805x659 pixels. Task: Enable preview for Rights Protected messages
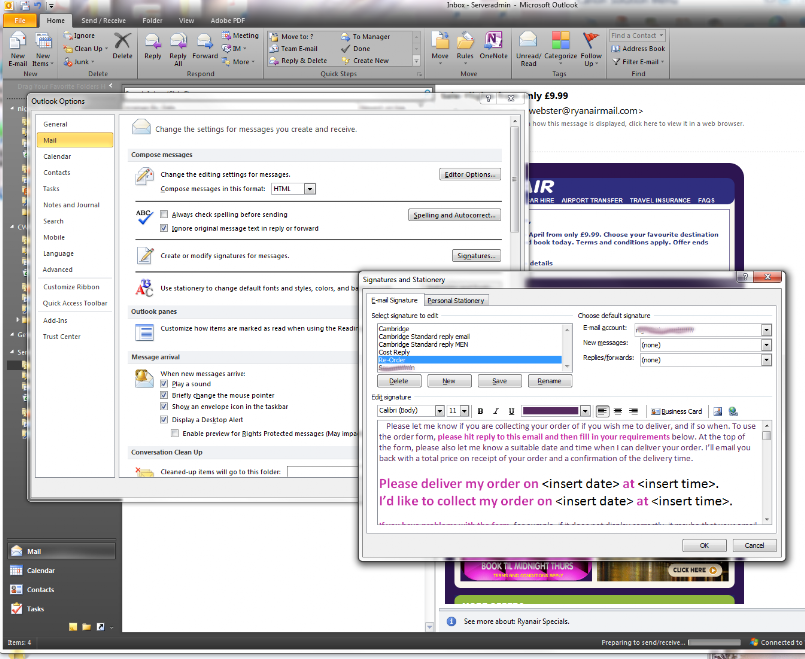click(175, 433)
